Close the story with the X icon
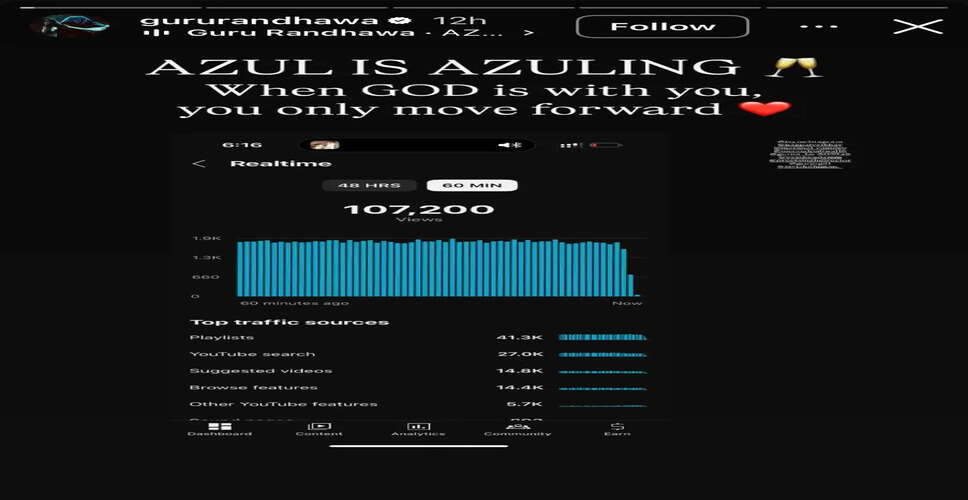Screen dimensions: 968x500 pos(919,26)
